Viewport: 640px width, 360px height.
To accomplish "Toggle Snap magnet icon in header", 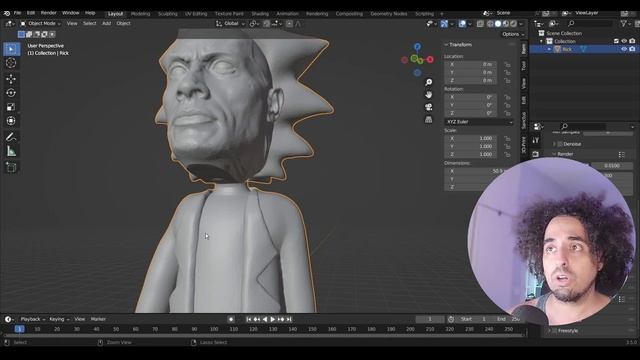I will pyautogui.click(x=267, y=24).
